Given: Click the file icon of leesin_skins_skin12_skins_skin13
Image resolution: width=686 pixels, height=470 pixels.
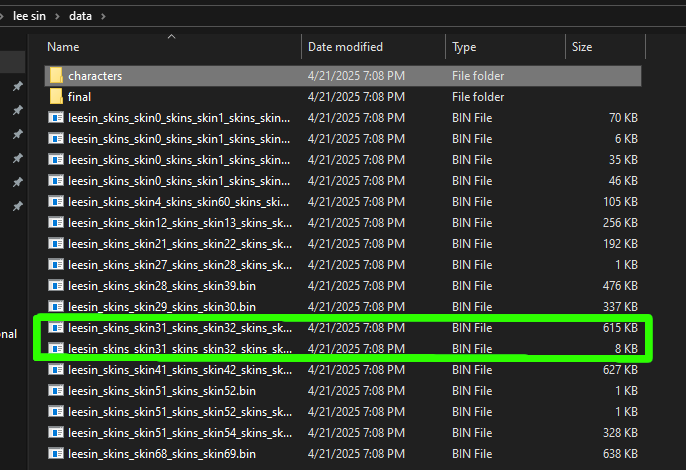Looking at the screenshot, I should [x=56, y=222].
